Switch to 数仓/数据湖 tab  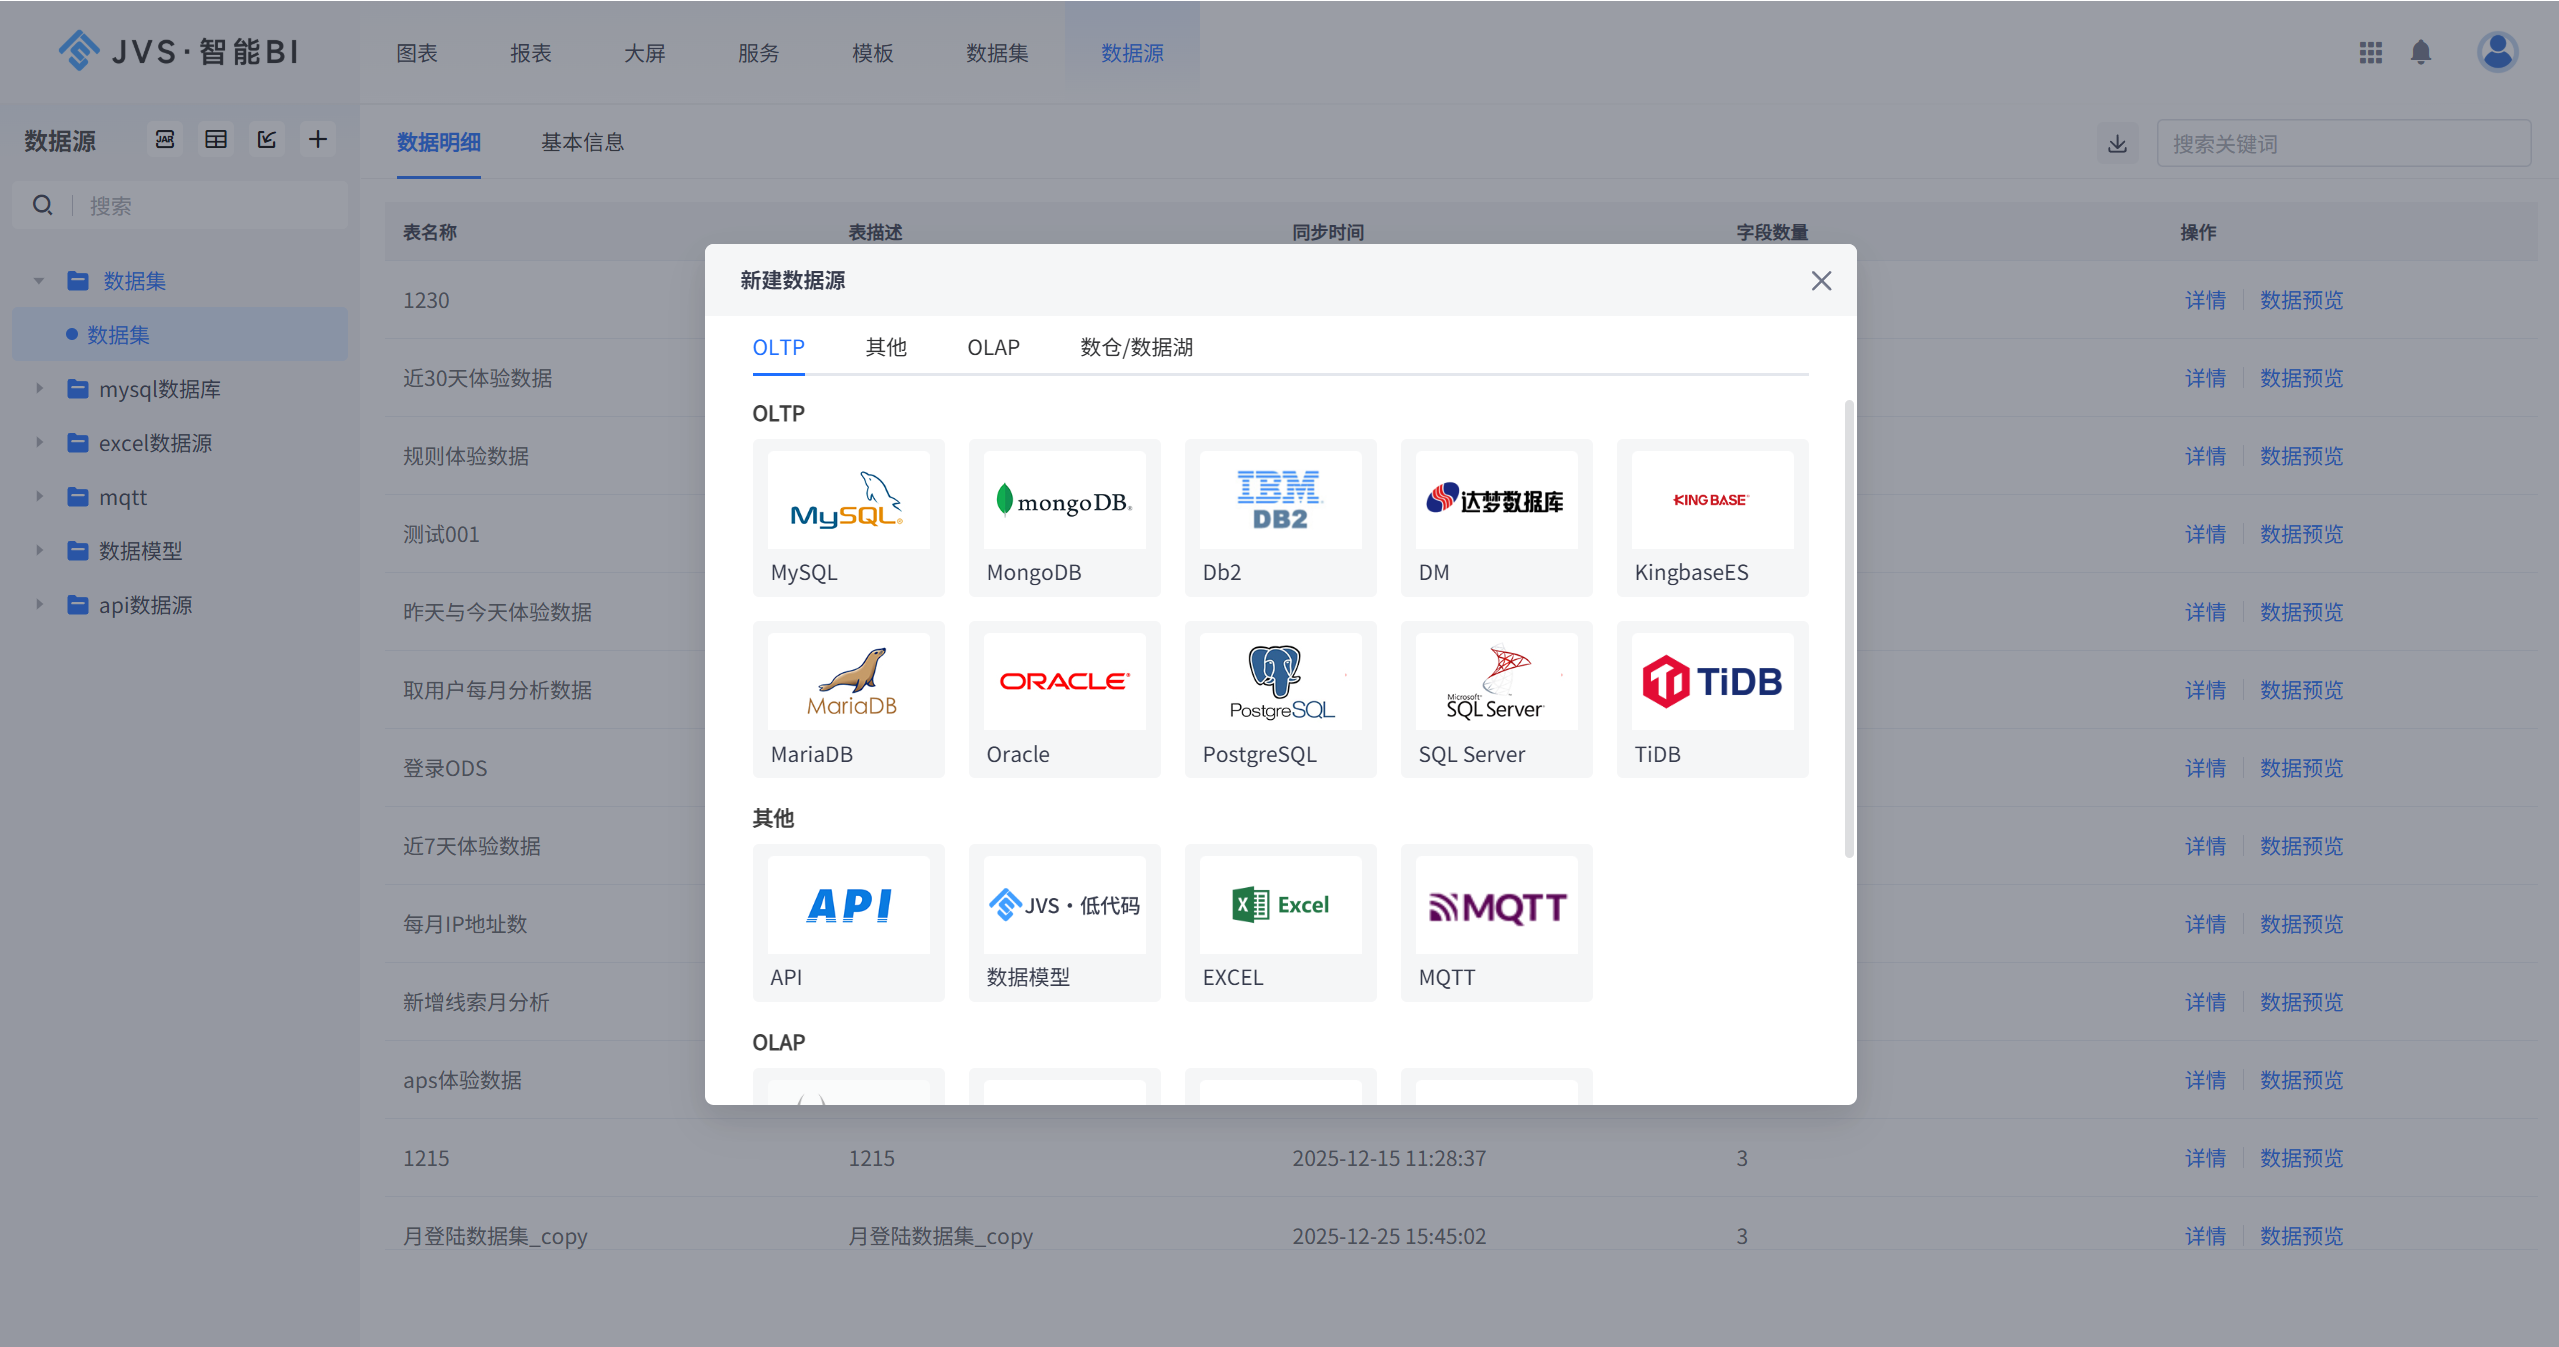(x=1136, y=347)
